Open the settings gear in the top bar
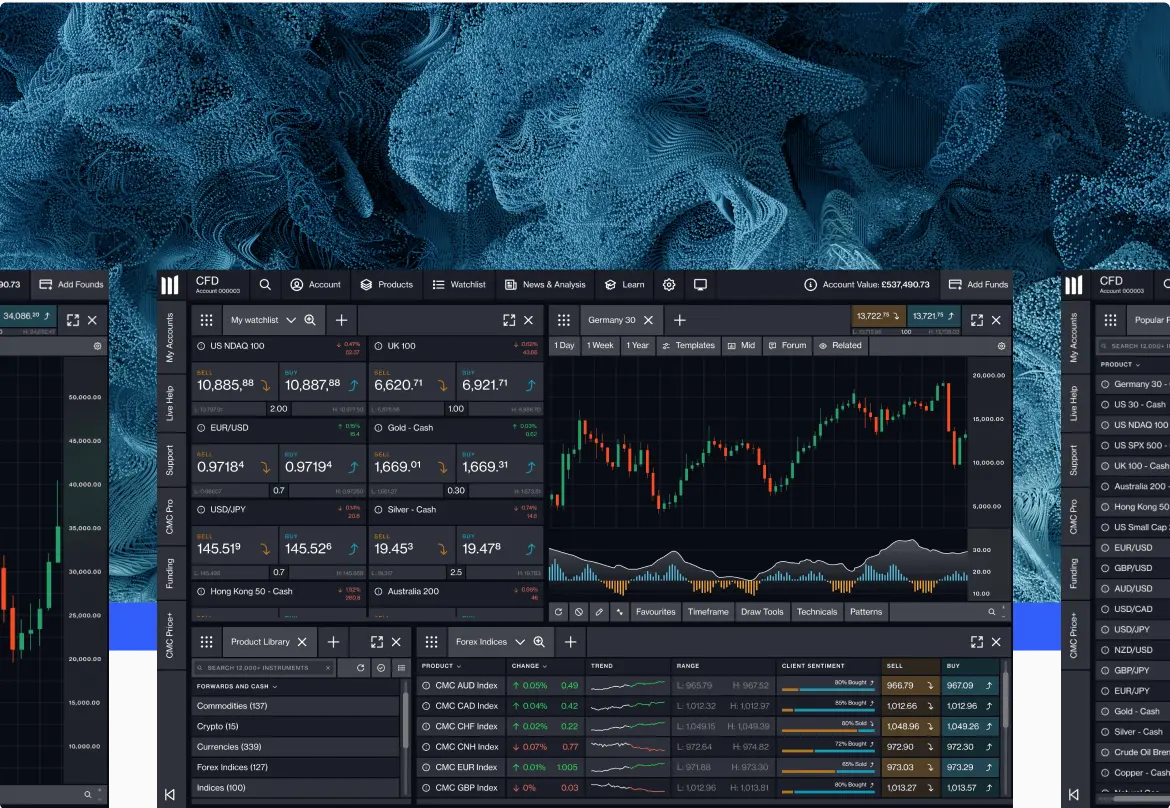This screenshot has width=1170, height=808. (668, 284)
